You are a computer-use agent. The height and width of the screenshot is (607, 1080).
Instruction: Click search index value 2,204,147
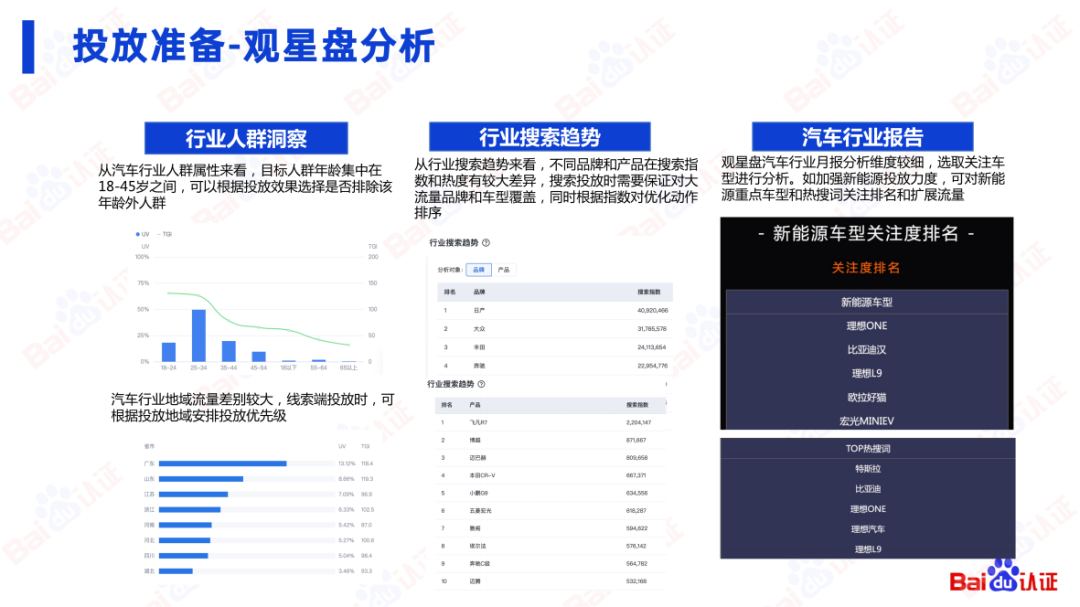(638, 422)
